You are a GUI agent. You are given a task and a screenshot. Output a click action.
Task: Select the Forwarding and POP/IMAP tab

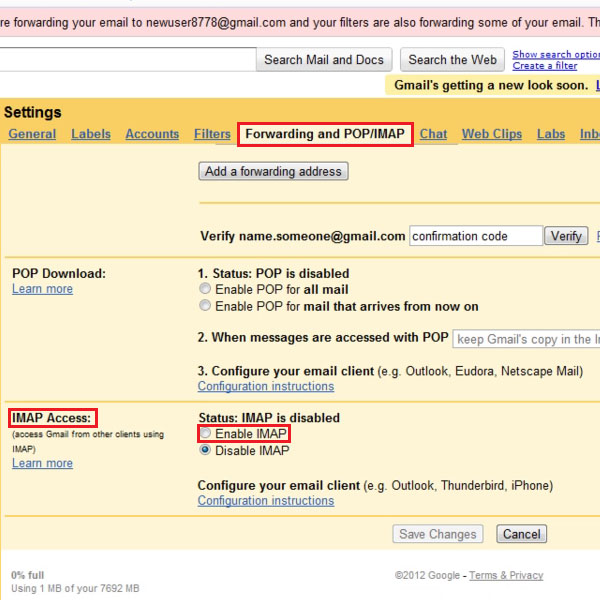click(325, 134)
